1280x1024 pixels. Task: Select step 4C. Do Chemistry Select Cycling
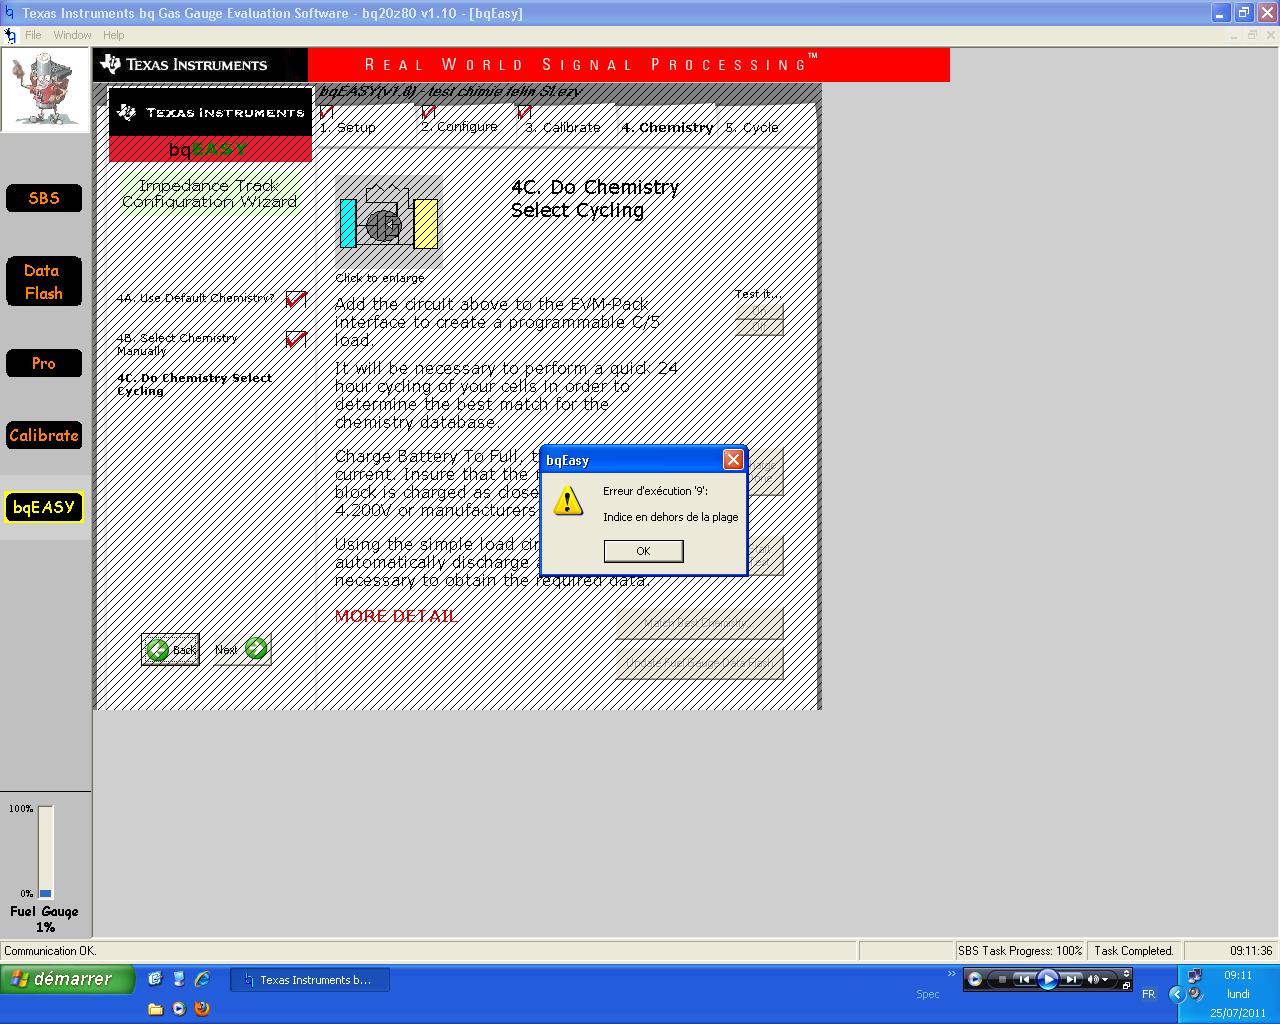click(x=194, y=384)
